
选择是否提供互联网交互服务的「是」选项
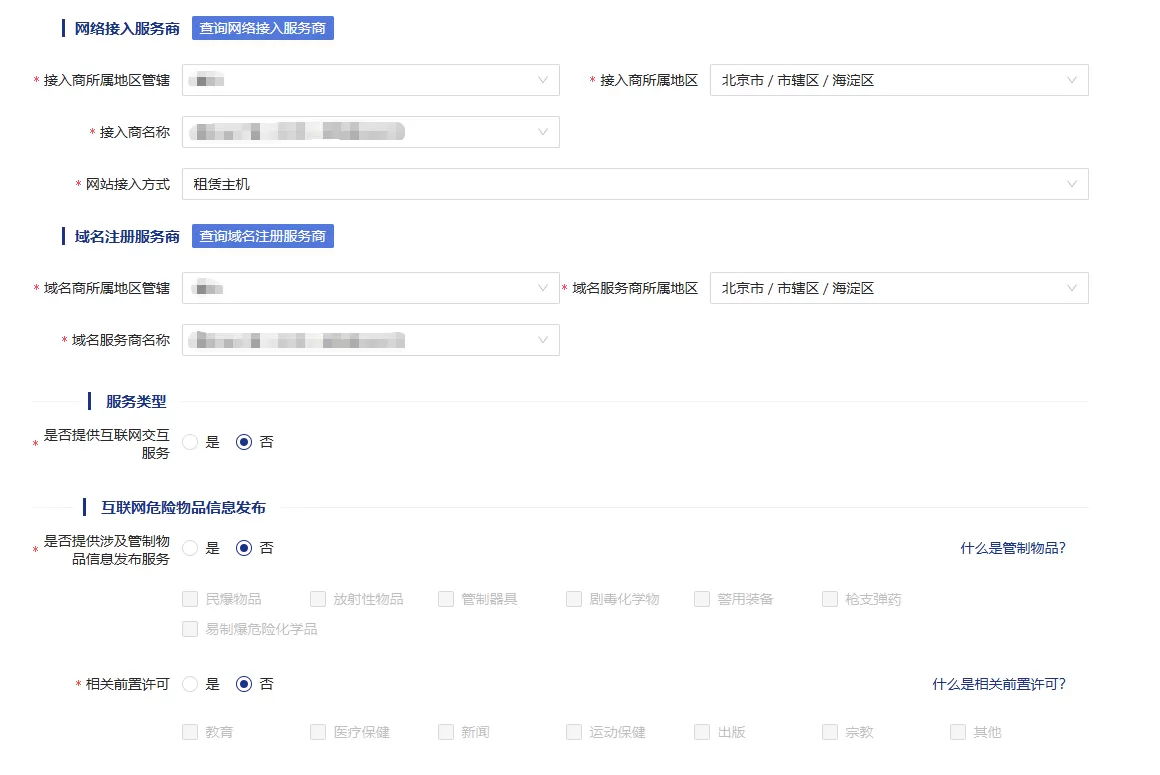point(189,441)
